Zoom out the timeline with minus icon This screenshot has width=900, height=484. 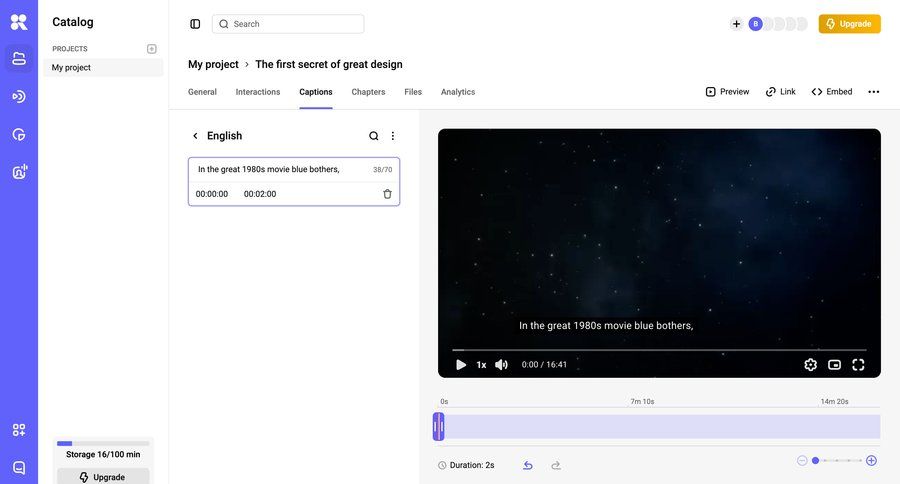(802, 460)
